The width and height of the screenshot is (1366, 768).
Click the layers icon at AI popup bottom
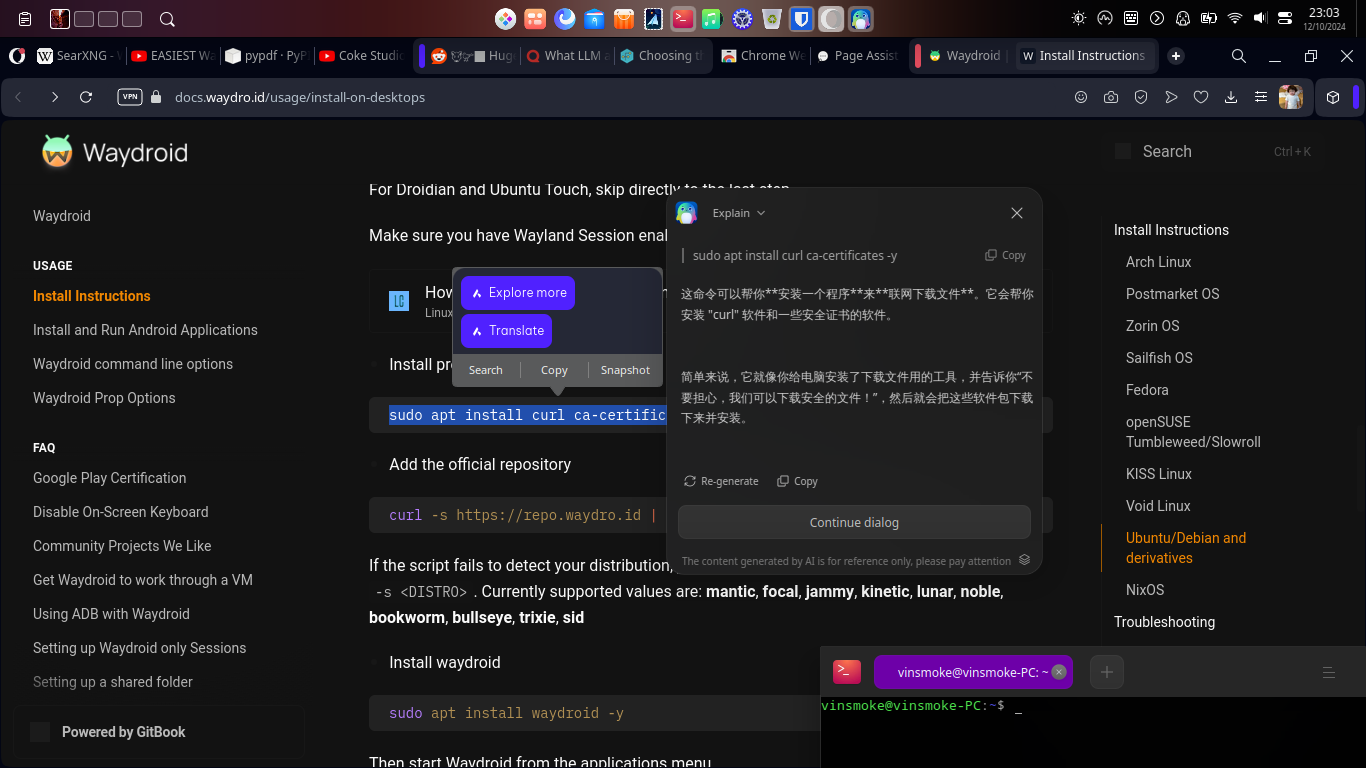coord(1025,560)
